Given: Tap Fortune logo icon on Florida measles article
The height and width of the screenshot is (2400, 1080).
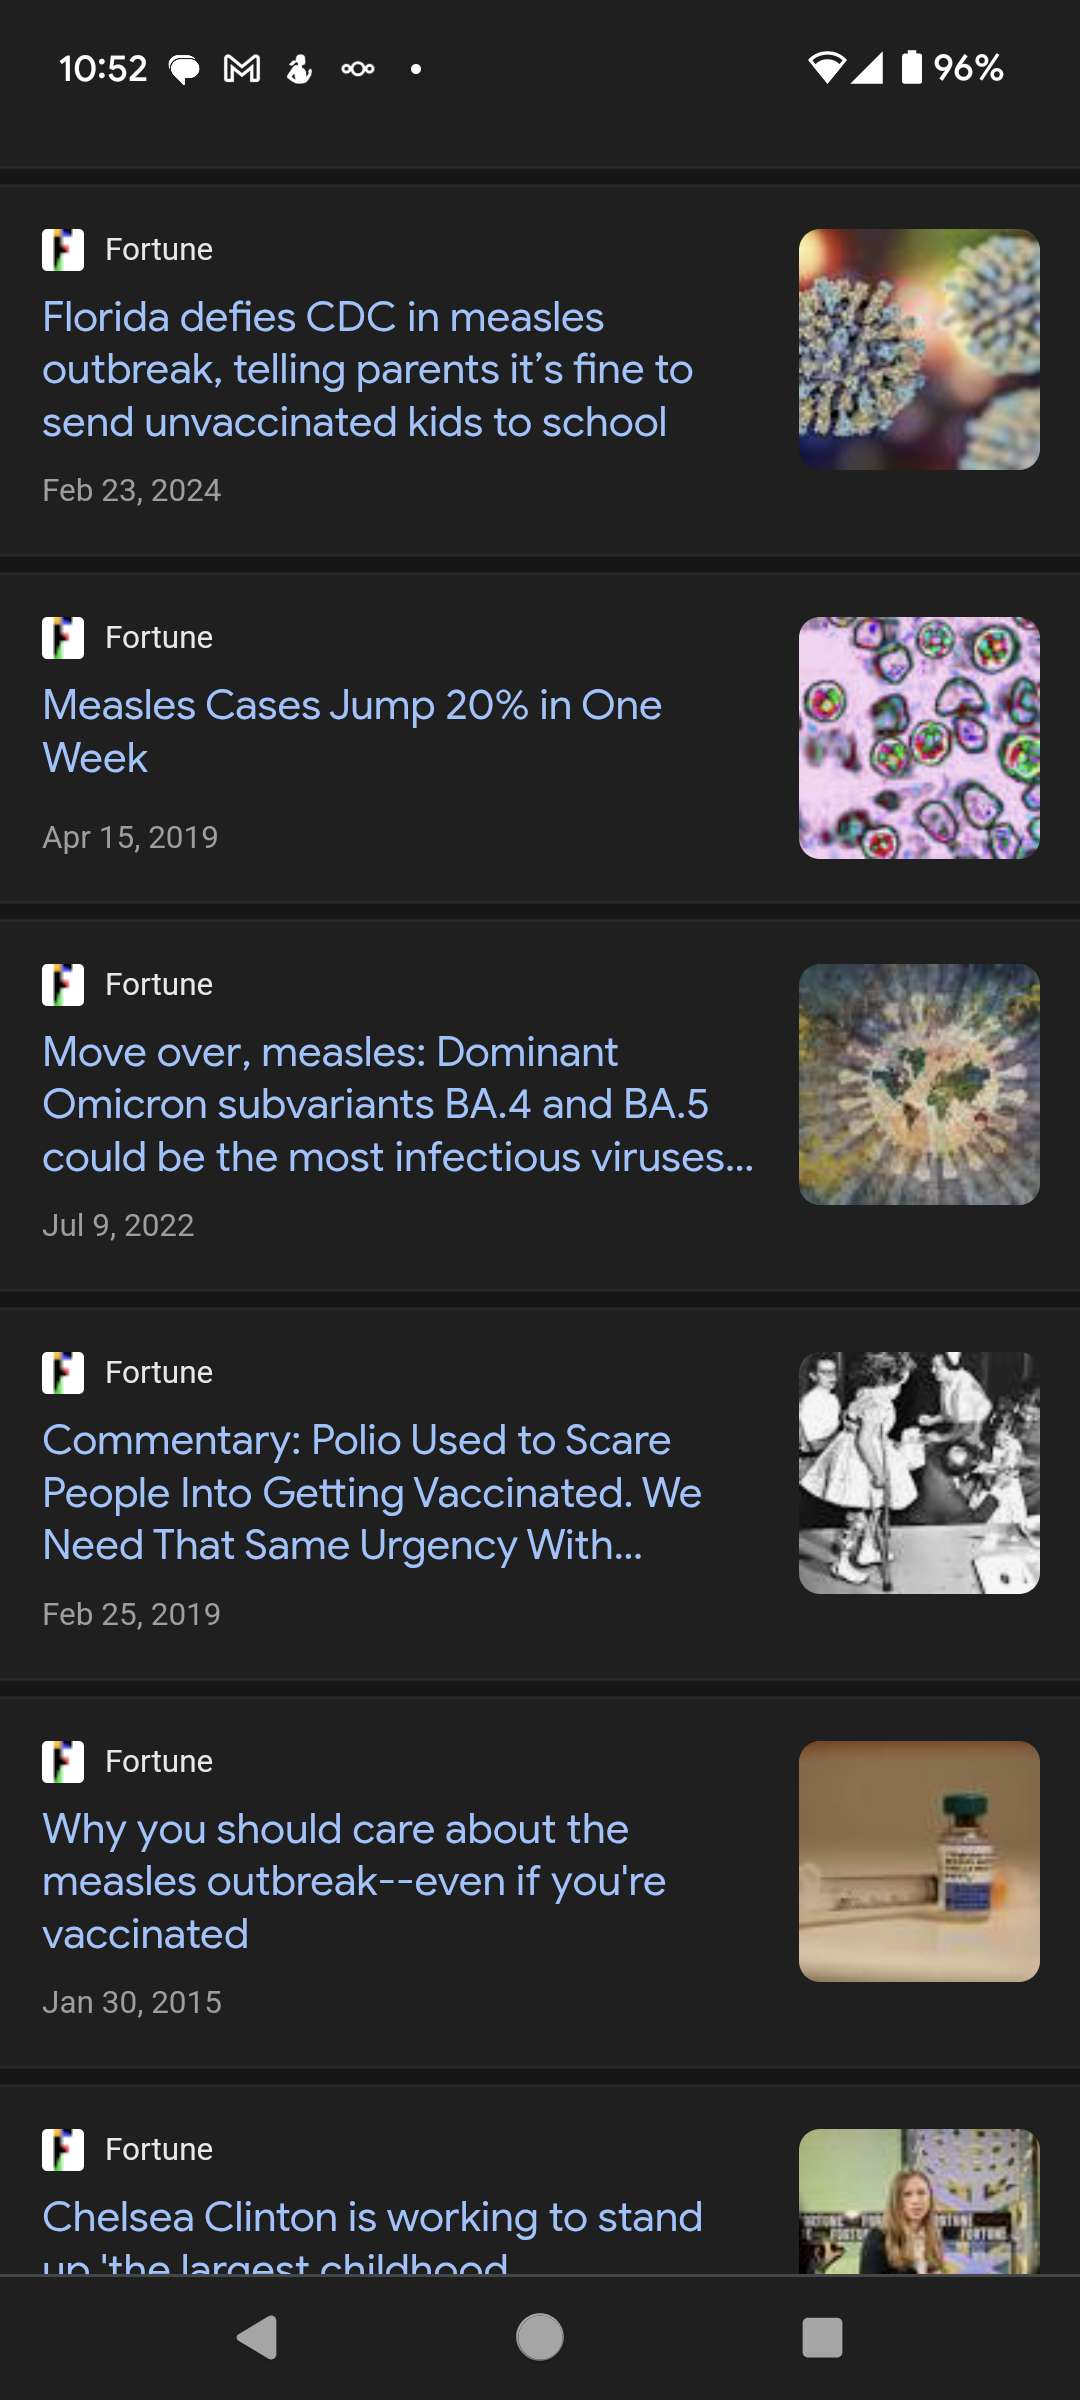Looking at the screenshot, I should coord(63,250).
